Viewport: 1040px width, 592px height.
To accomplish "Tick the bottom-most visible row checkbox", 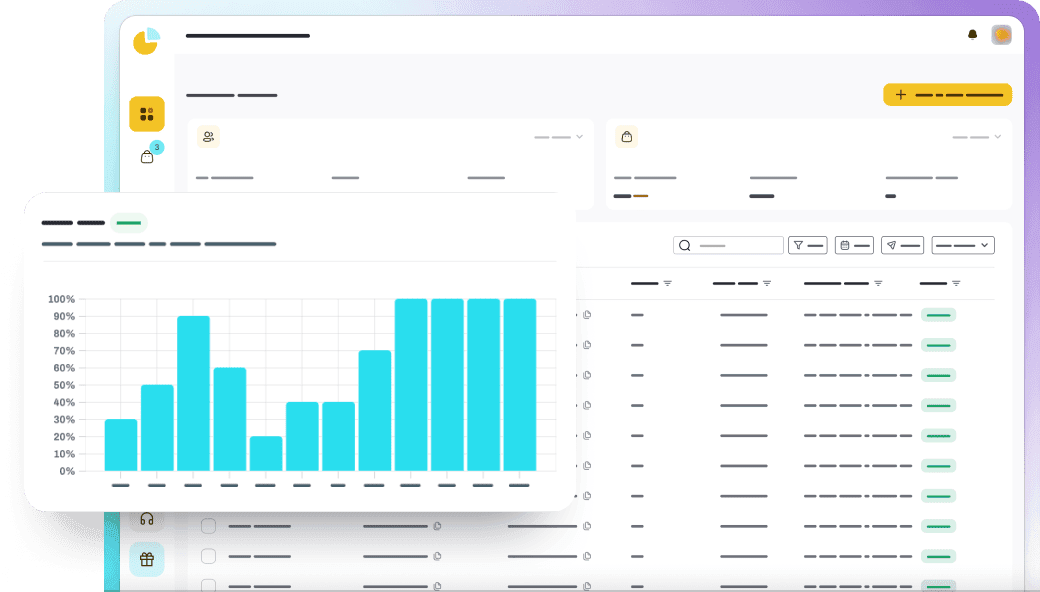I will click(208, 584).
